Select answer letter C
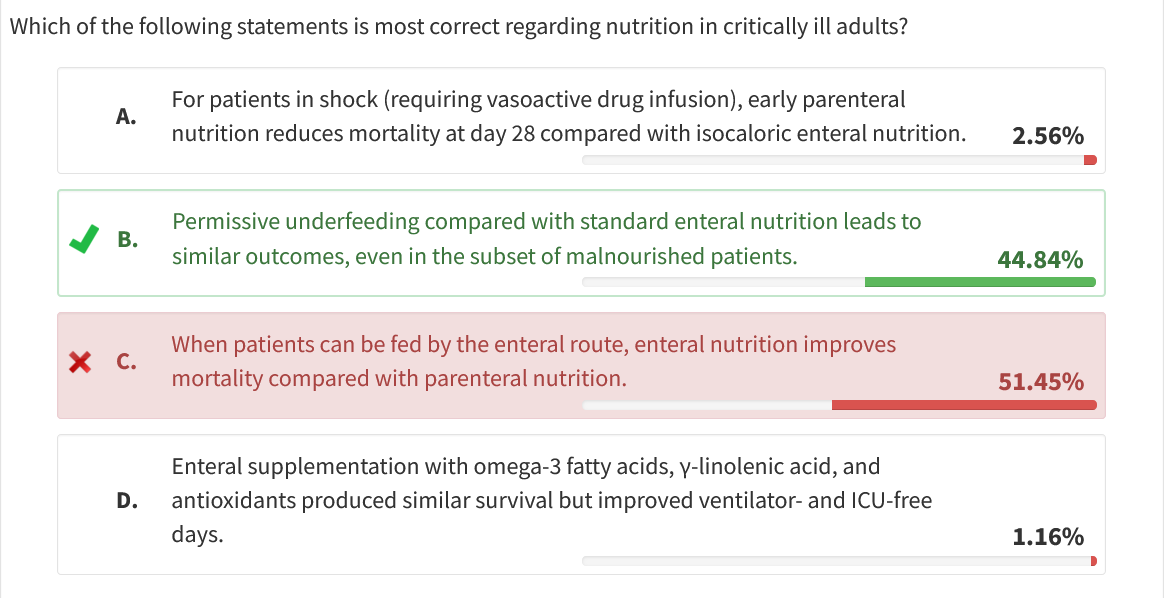Viewport: 1174px width, 598px height. [126, 362]
